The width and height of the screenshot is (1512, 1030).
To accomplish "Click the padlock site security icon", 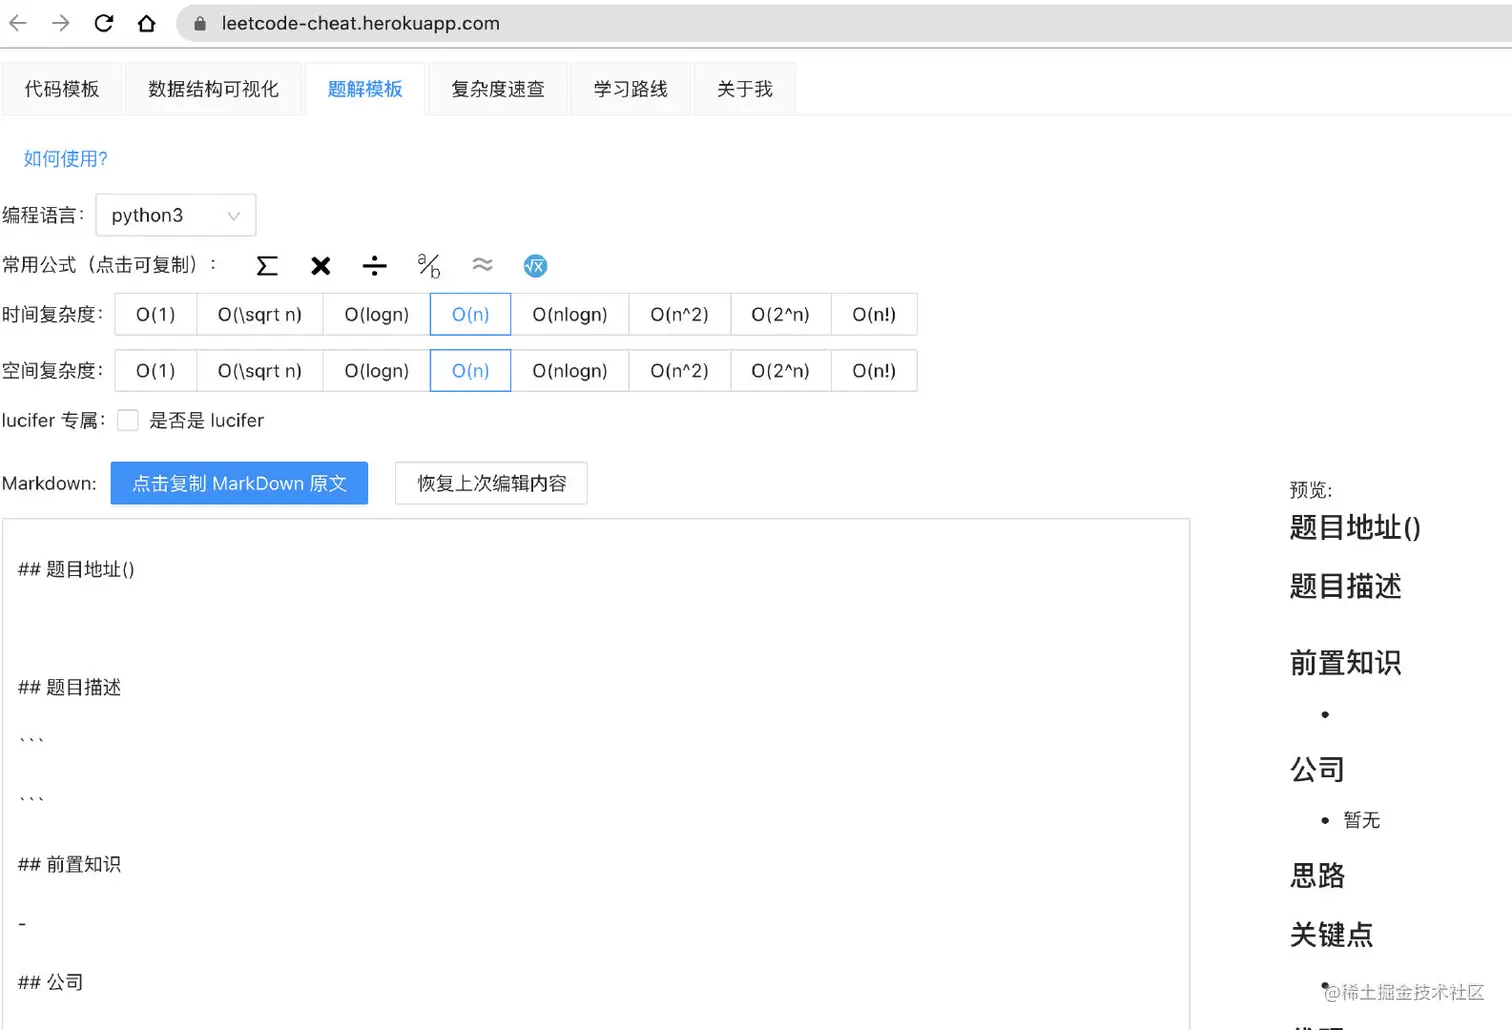I will (200, 23).
